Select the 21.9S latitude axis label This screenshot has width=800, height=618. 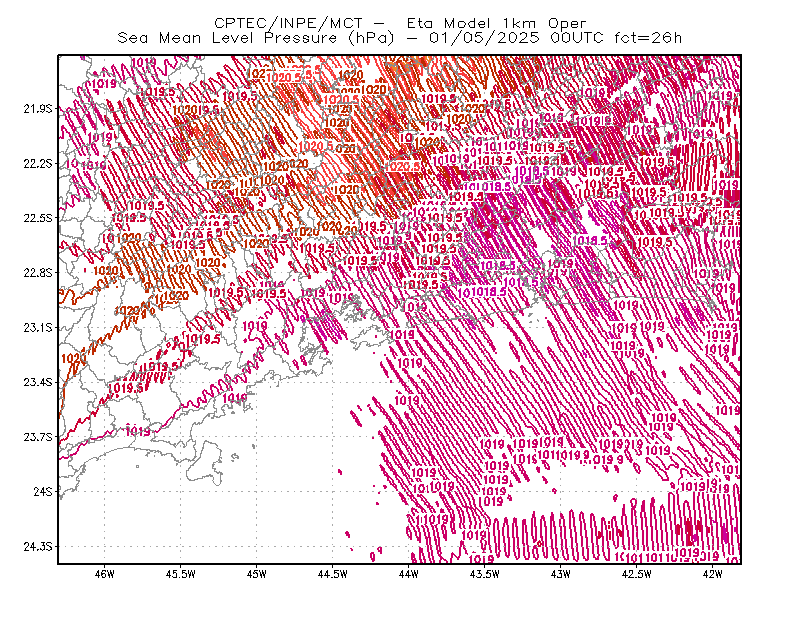click(x=38, y=109)
